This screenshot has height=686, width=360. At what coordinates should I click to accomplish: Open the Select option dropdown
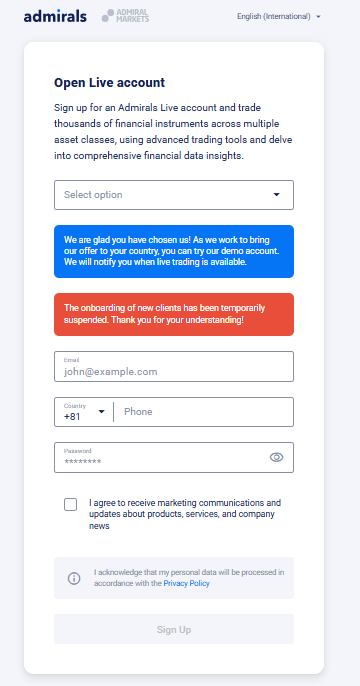pos(174,195)
